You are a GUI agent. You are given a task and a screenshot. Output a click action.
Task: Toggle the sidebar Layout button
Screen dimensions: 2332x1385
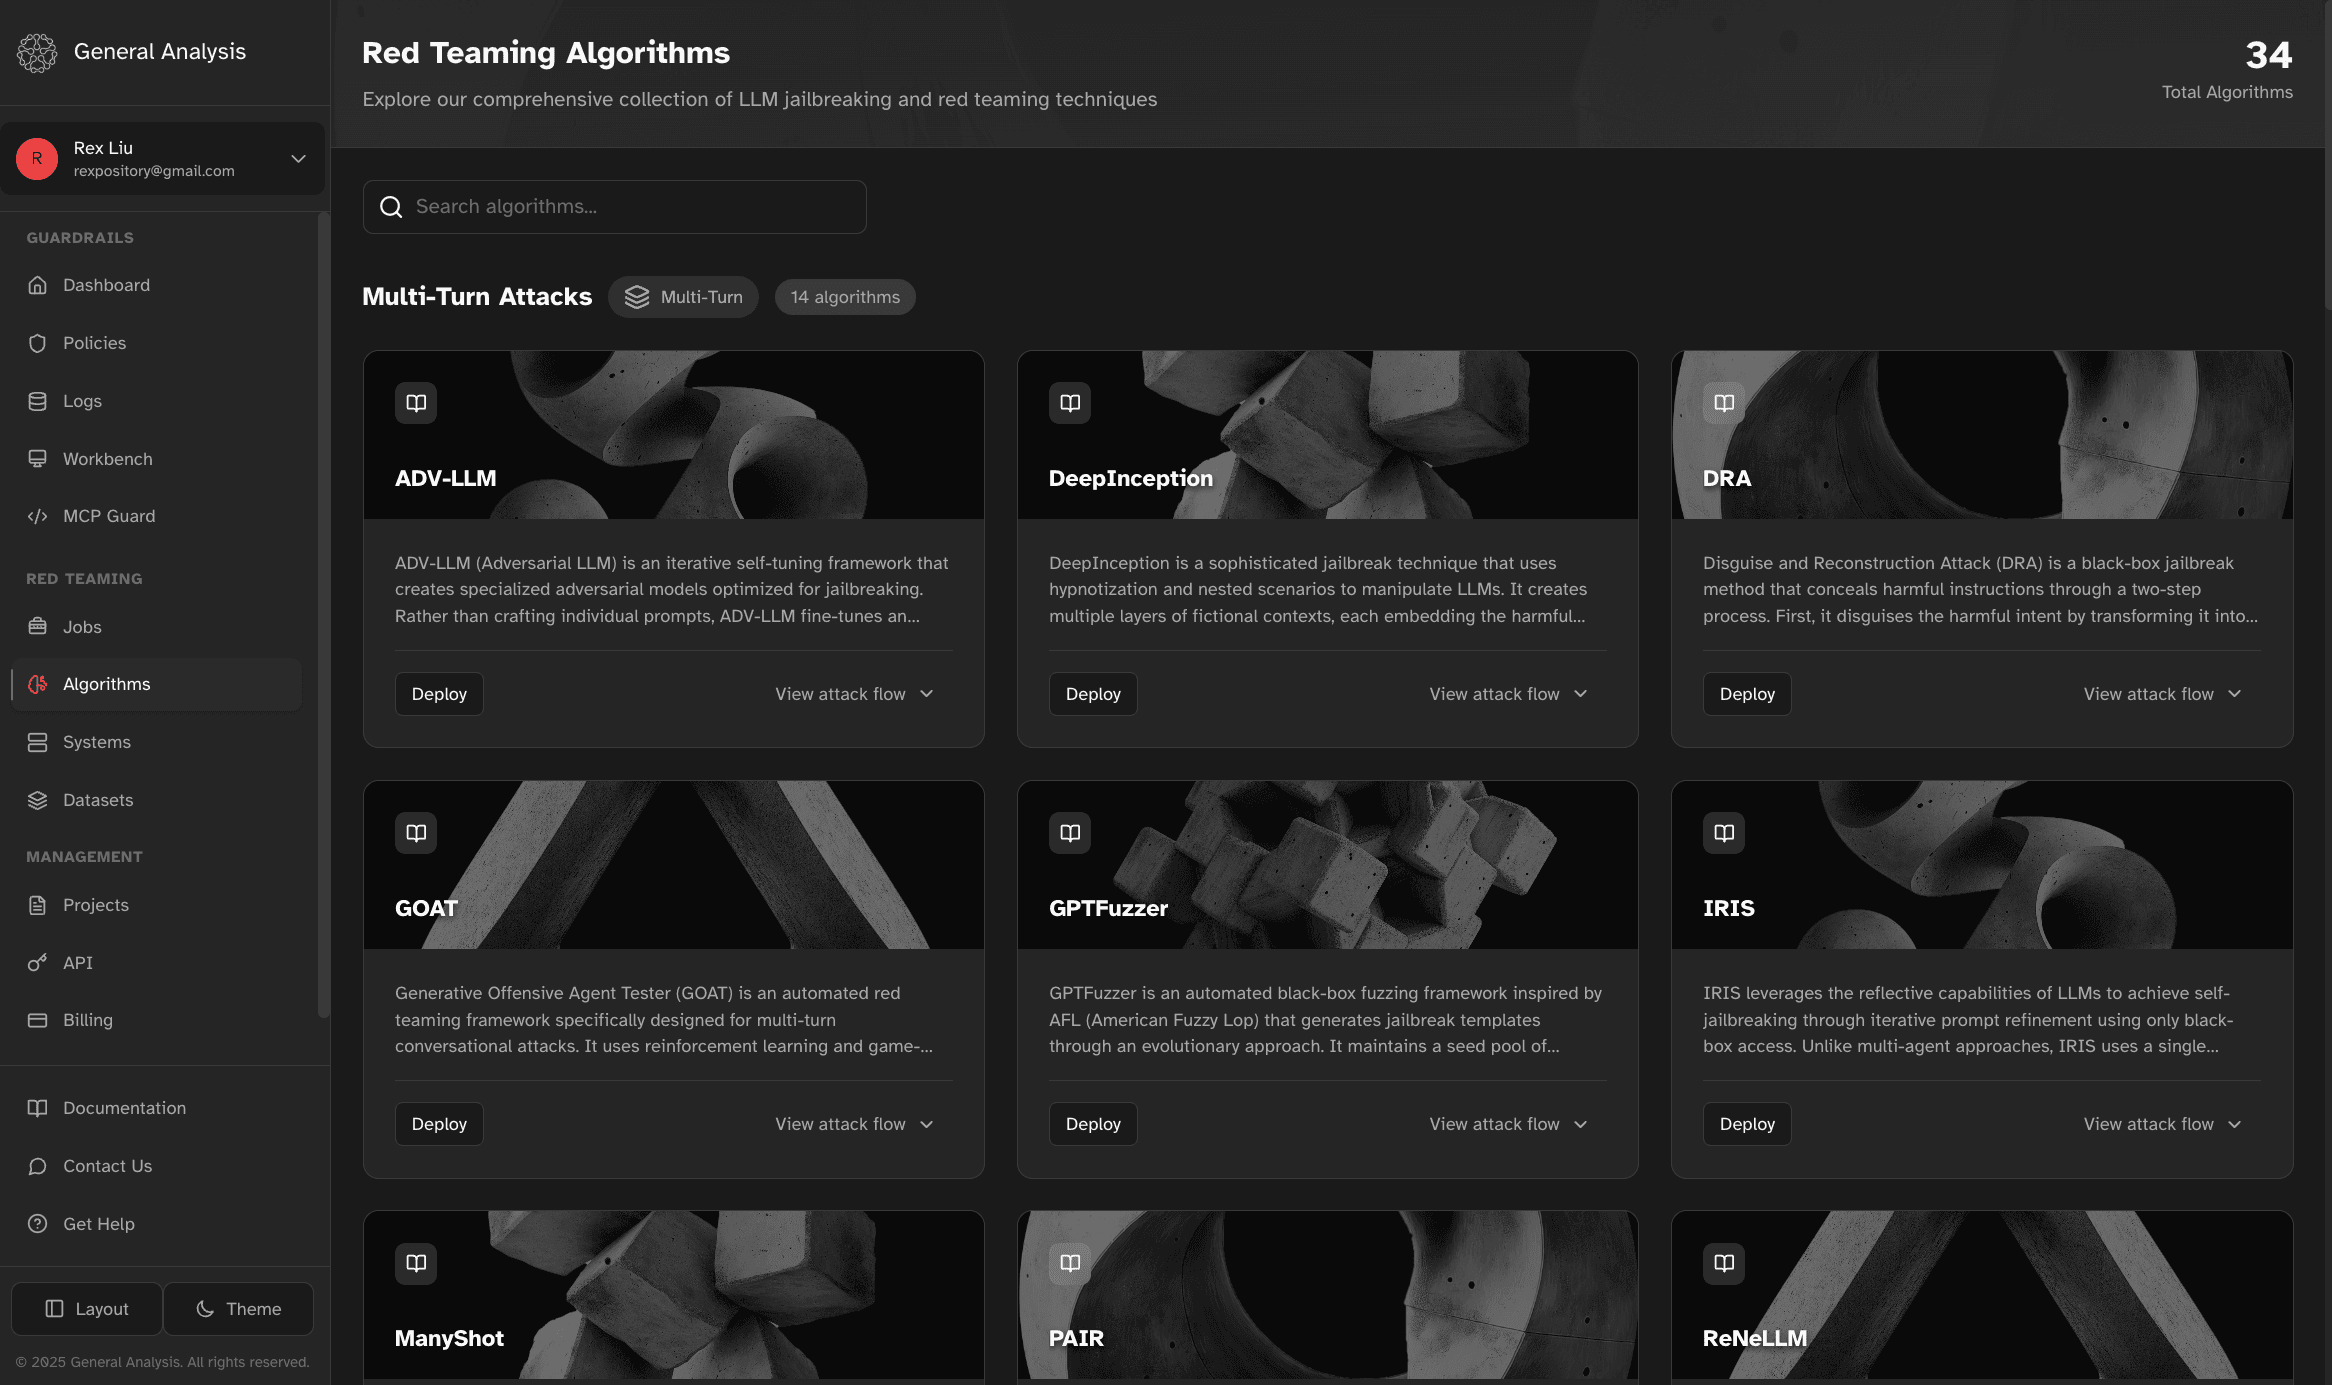click(87, 1309)
